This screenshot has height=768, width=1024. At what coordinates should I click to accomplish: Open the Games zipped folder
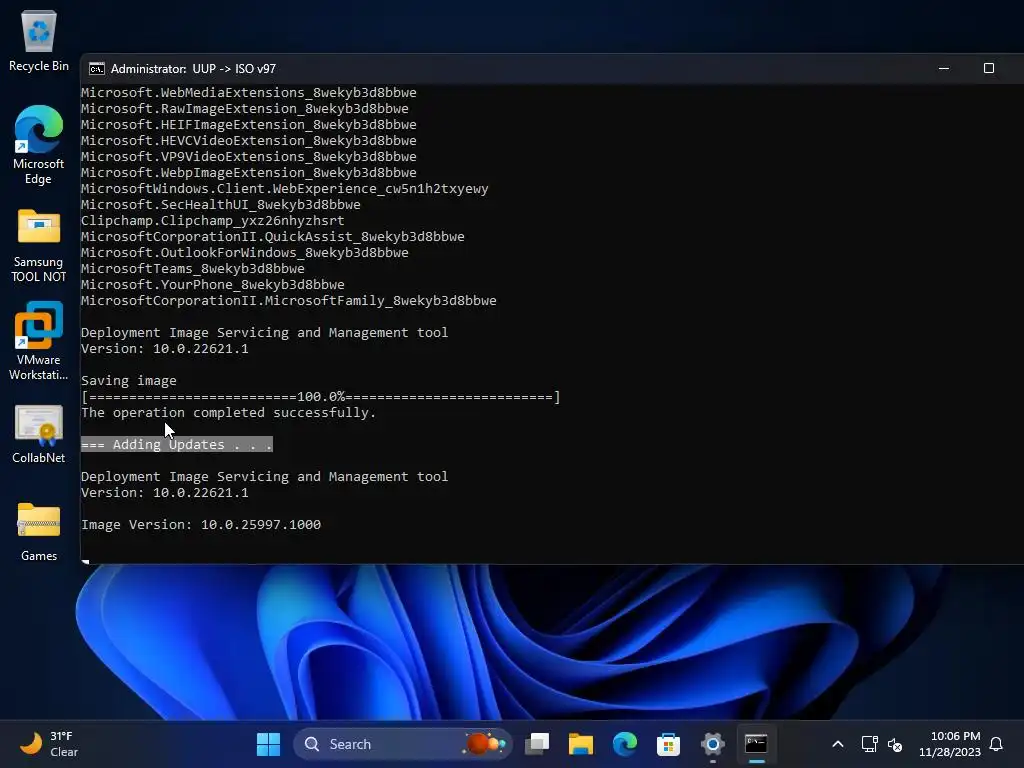tap(39, 532)
